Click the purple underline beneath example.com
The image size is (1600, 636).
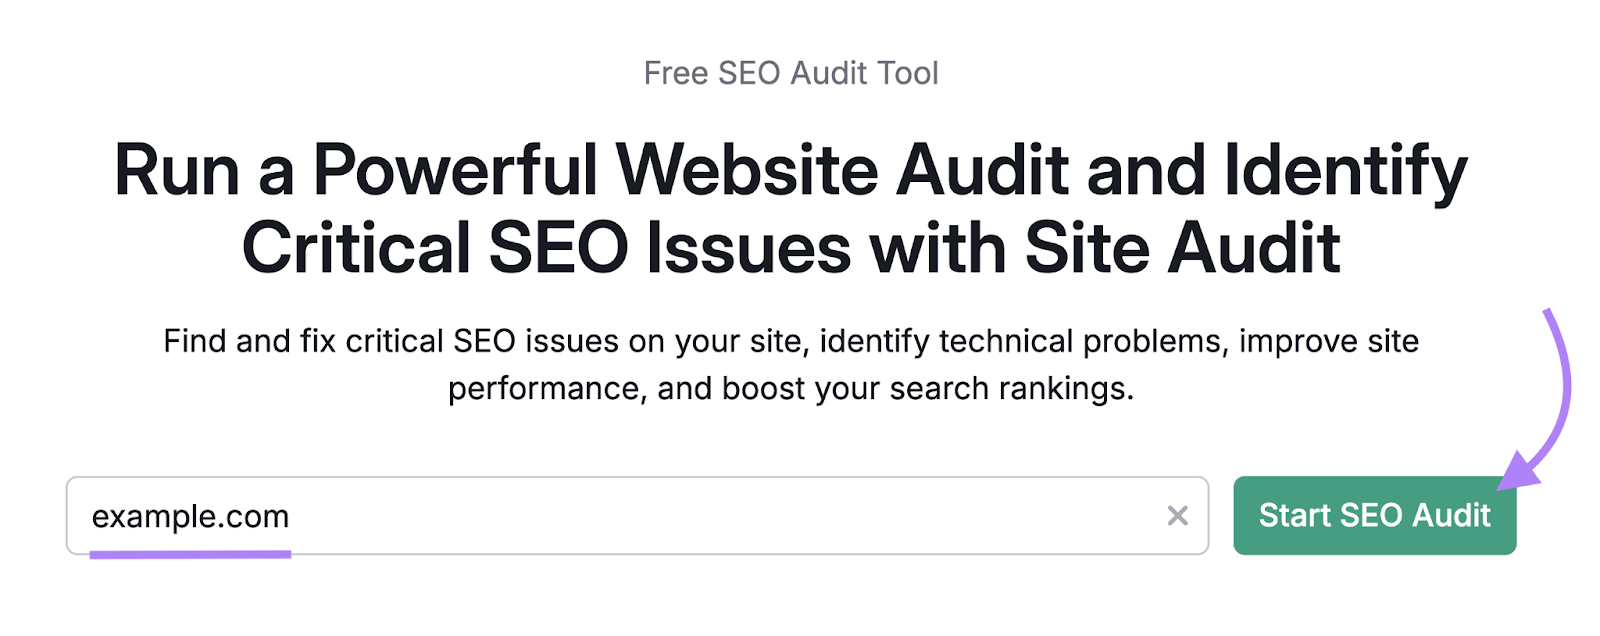click(190, 551)
